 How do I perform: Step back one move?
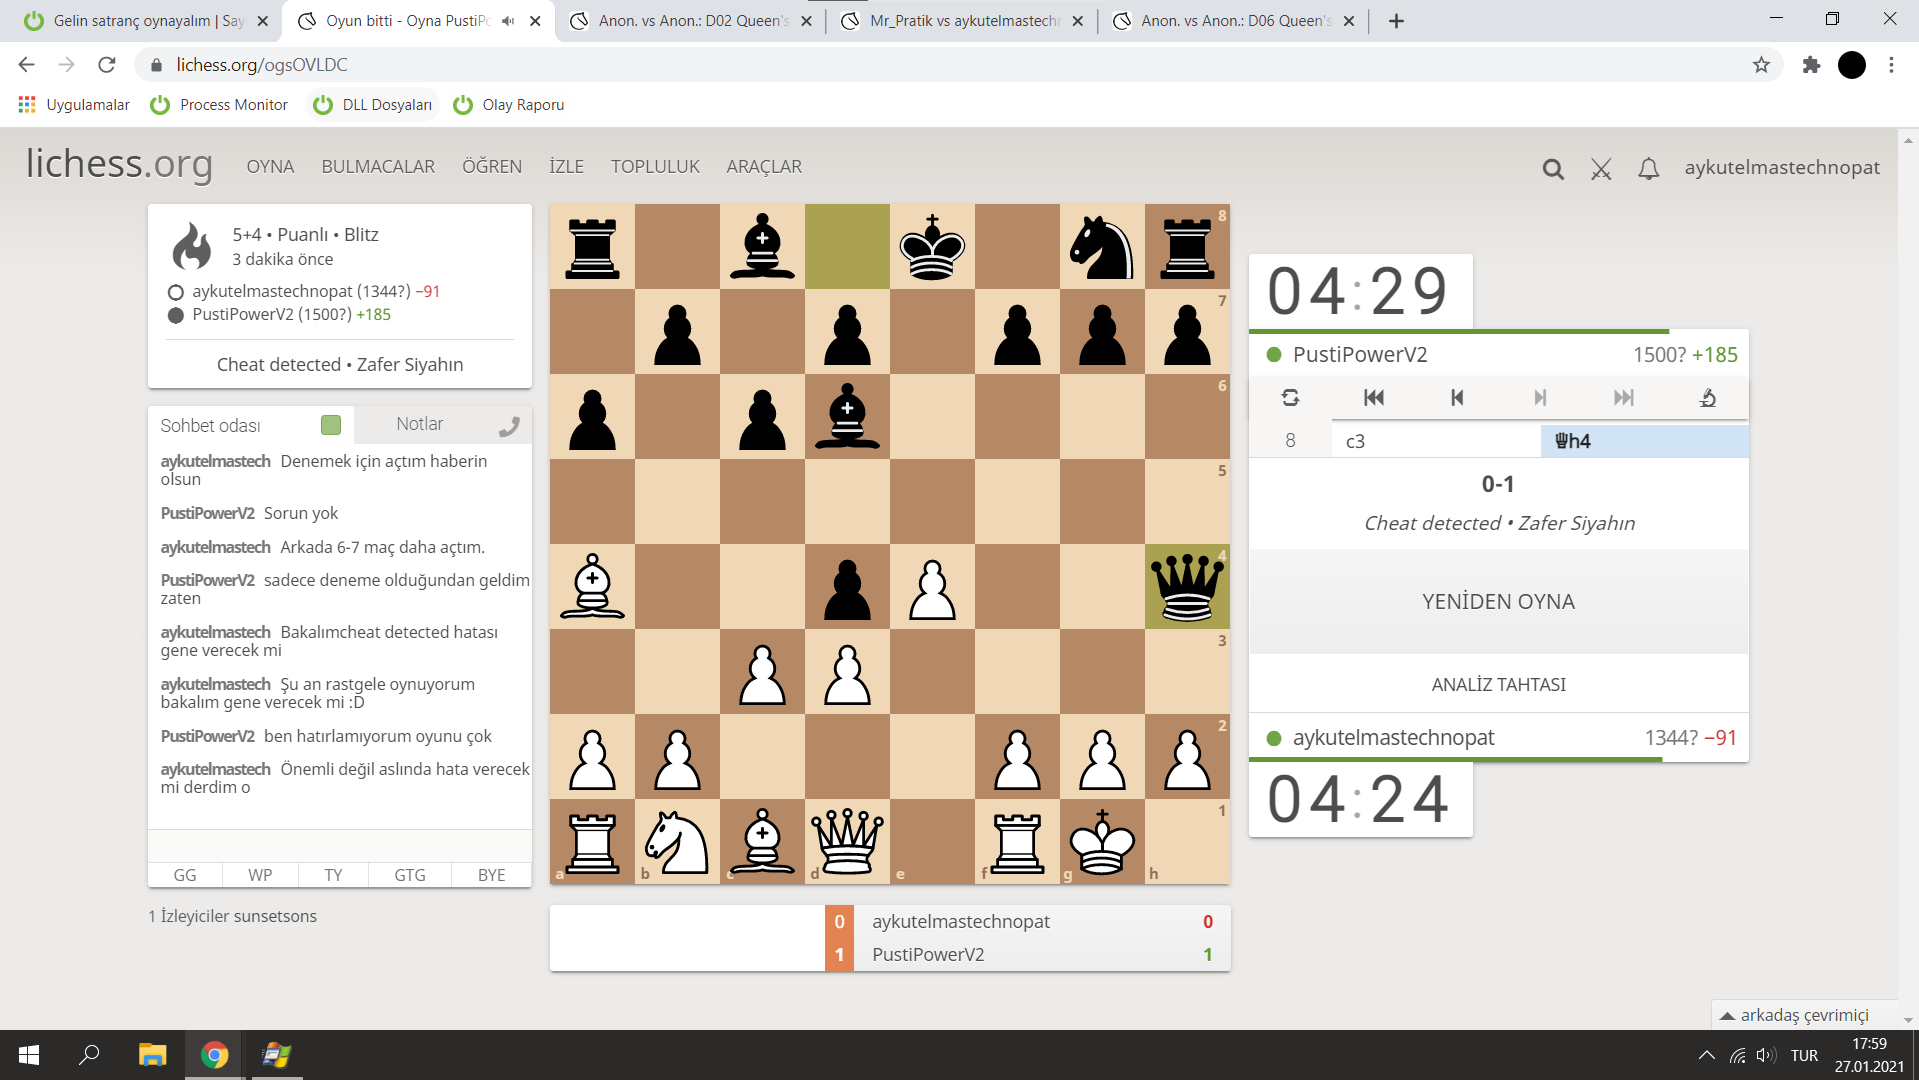[x=1457, y=398]
